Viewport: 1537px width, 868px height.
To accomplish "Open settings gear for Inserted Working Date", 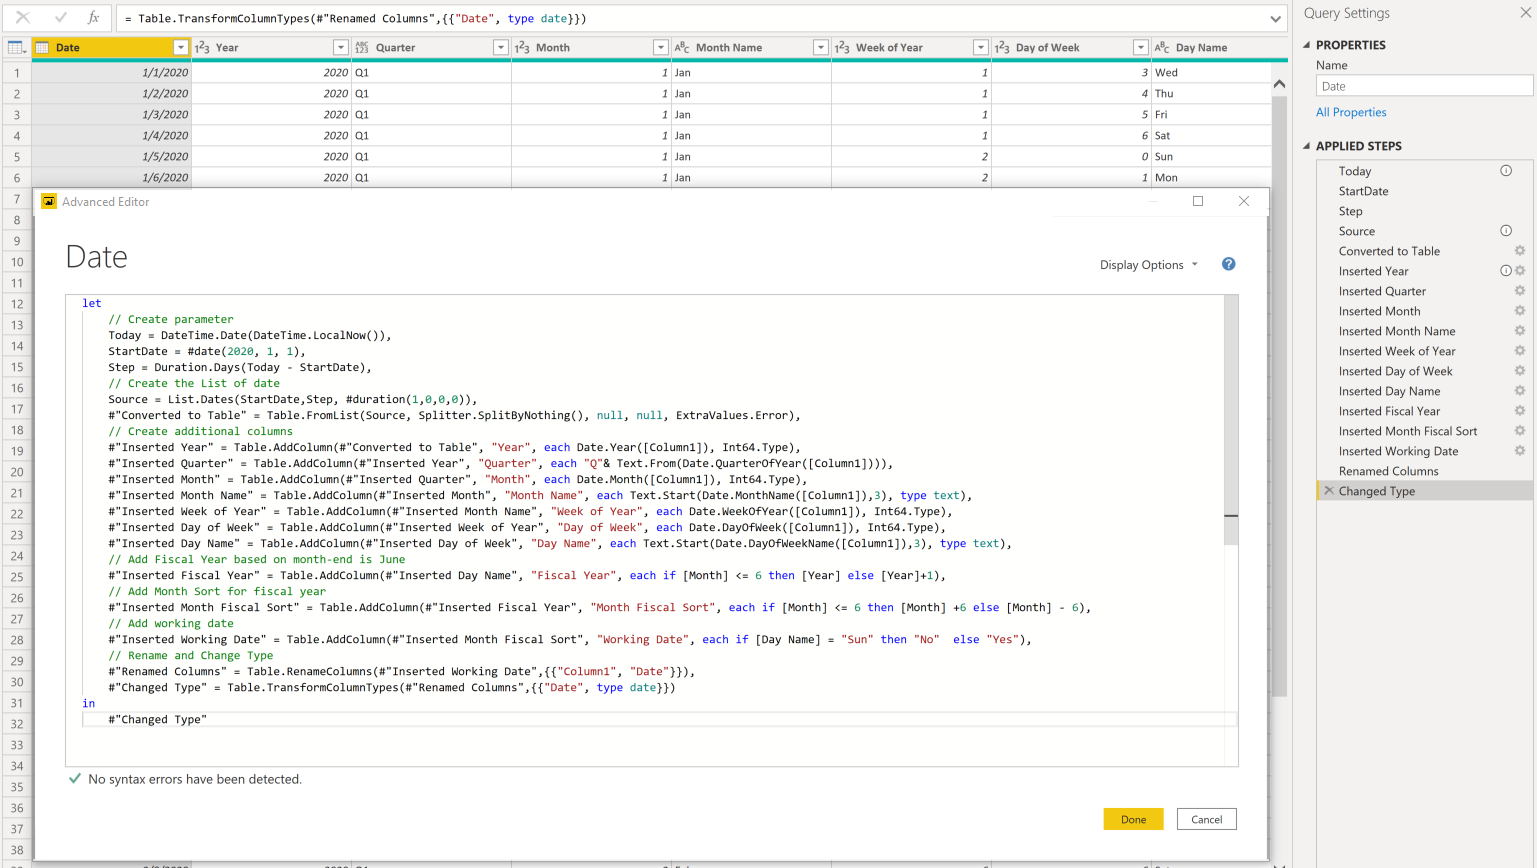I will 1520,451.
